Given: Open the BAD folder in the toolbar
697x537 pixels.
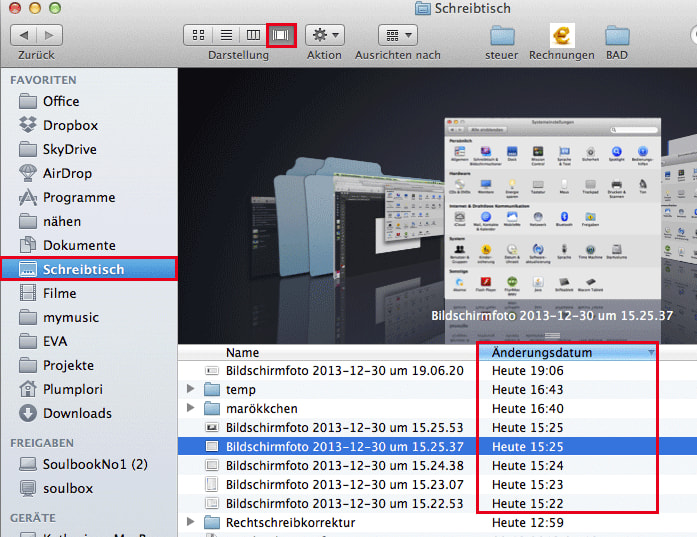Looking at the screenshot, I should click(617, 43).
